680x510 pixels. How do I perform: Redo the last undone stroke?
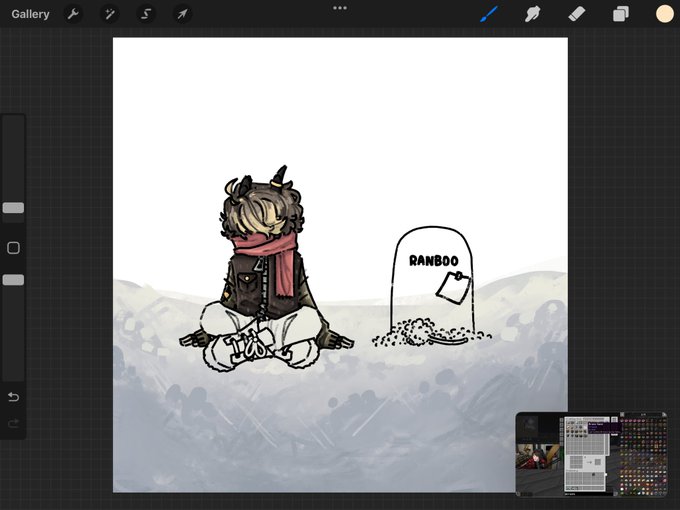coord(13,423)
